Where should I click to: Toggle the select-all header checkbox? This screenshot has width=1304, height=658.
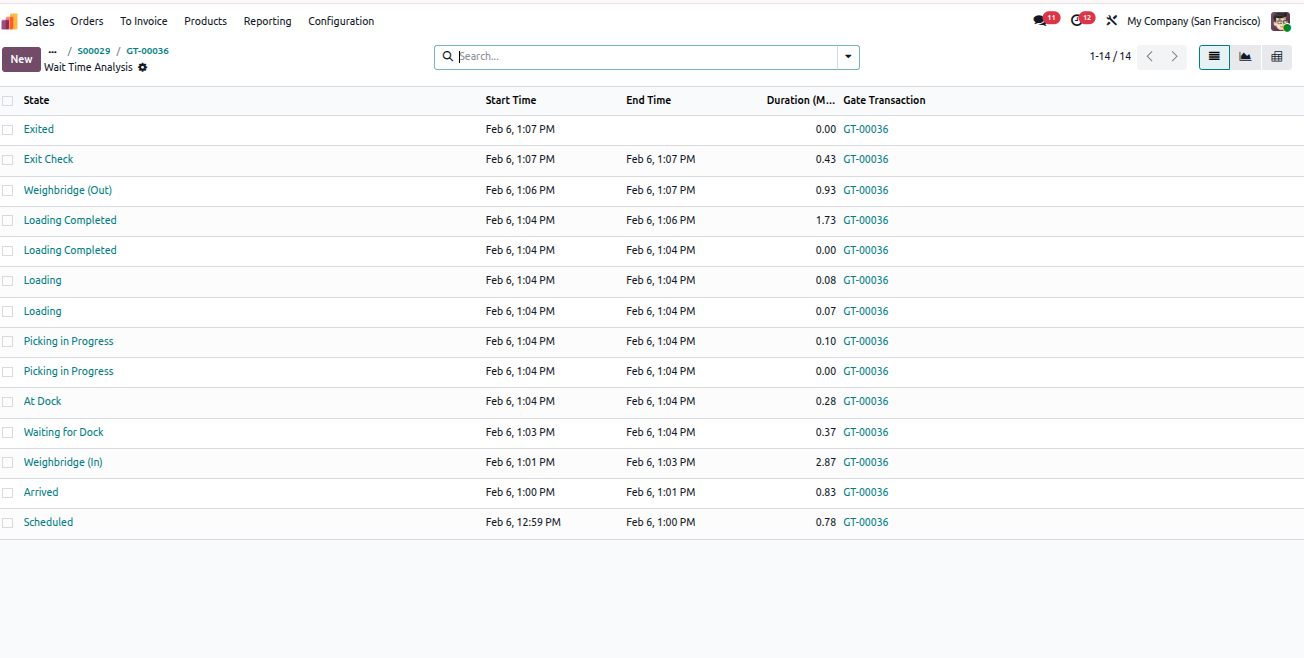pyautogui.click(x=8, y=101)
